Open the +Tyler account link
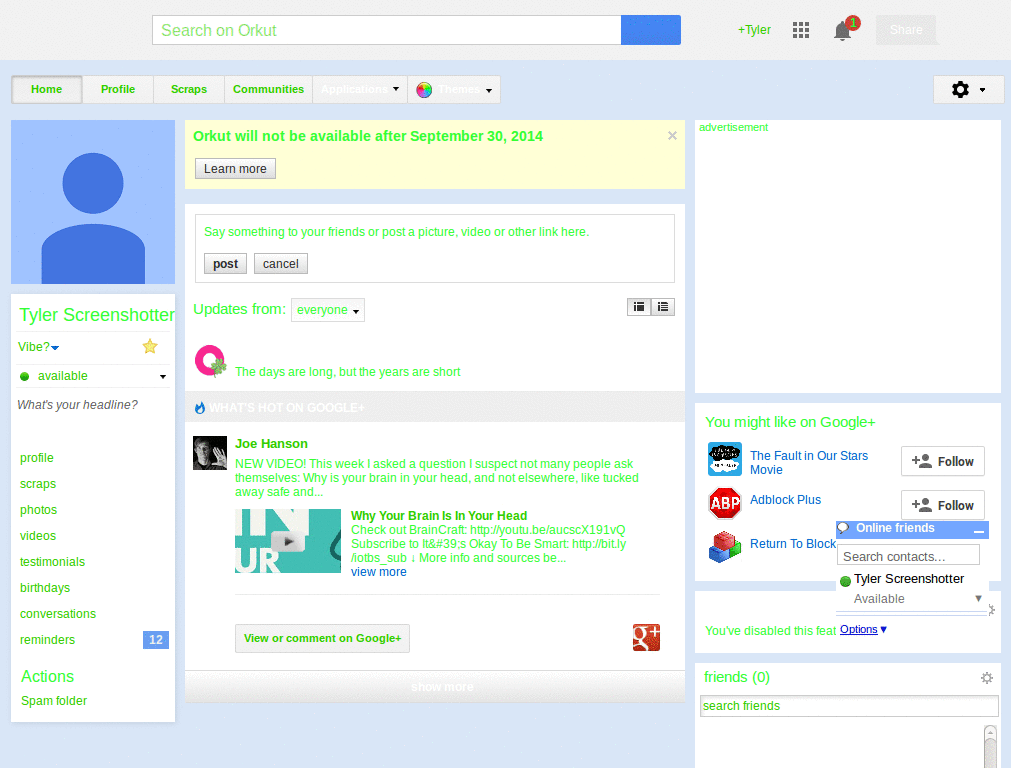 coord(754,30)
